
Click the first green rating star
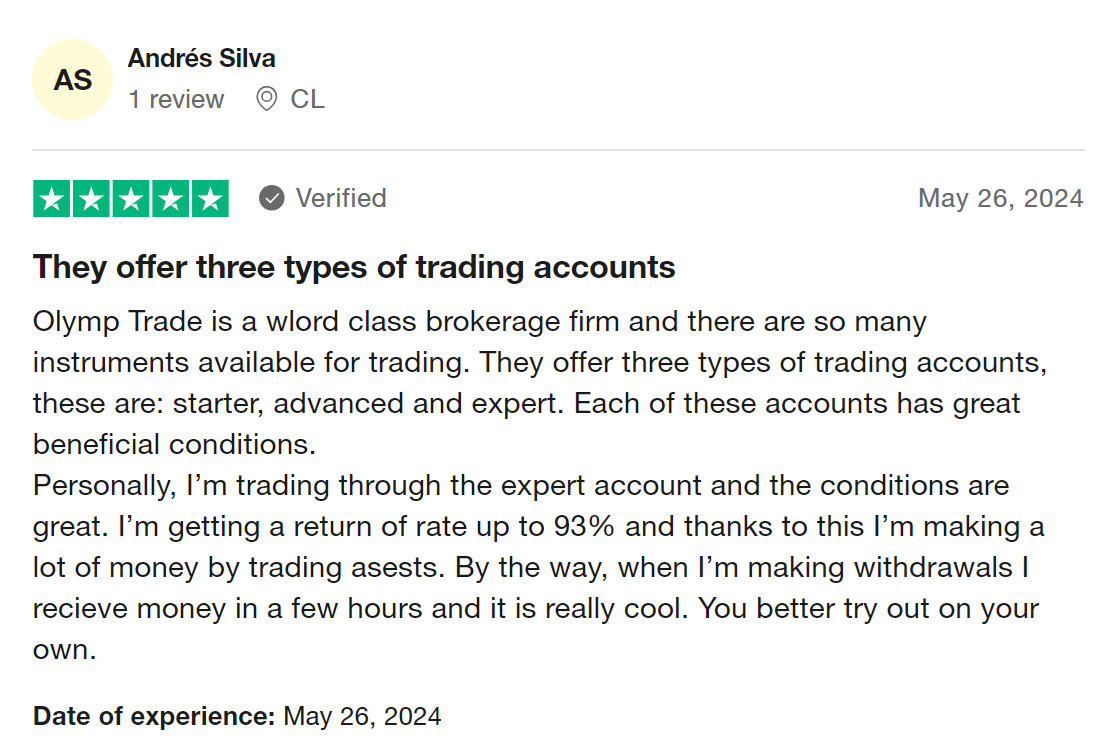(51, 199)
